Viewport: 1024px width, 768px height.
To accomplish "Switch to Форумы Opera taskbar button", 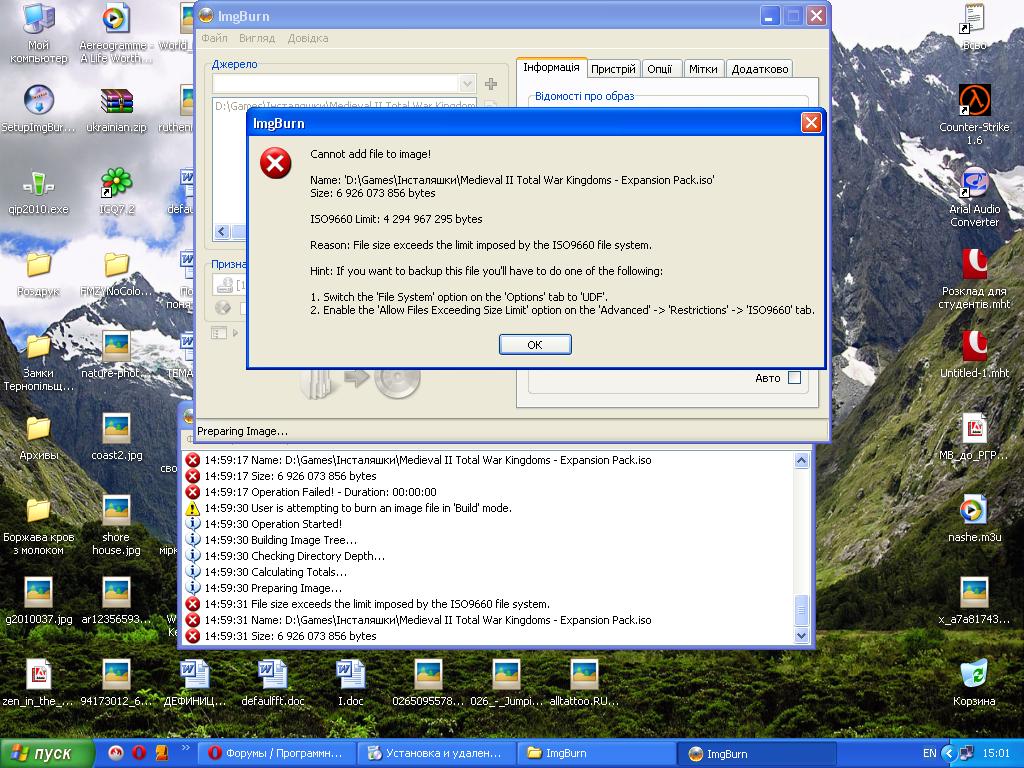I will [277, 753].
